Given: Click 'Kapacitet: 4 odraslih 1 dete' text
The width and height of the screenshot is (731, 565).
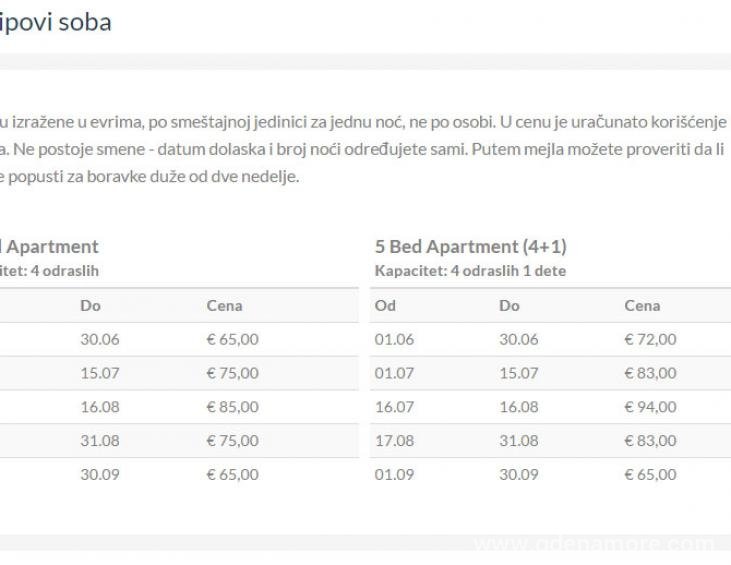Looking at the screenshot, I should tap(470, 271).
